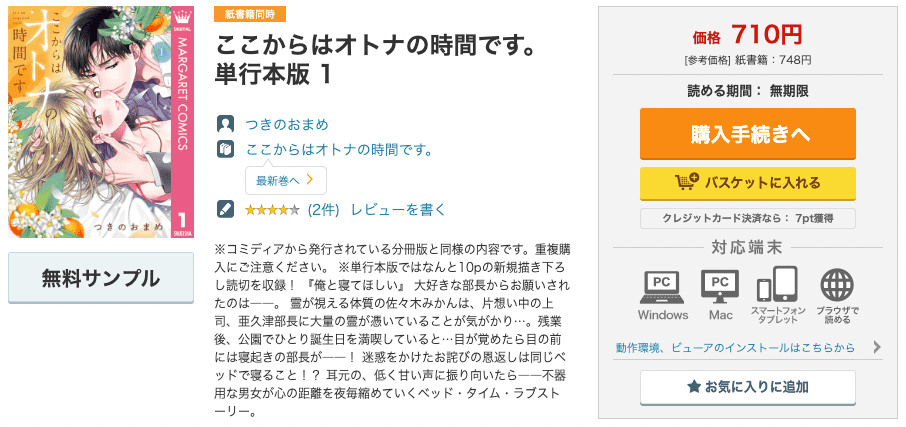Open the 無料サンプル free sample
The height and width of the screenshot is (427, 906).
click(x=101, y=278)
